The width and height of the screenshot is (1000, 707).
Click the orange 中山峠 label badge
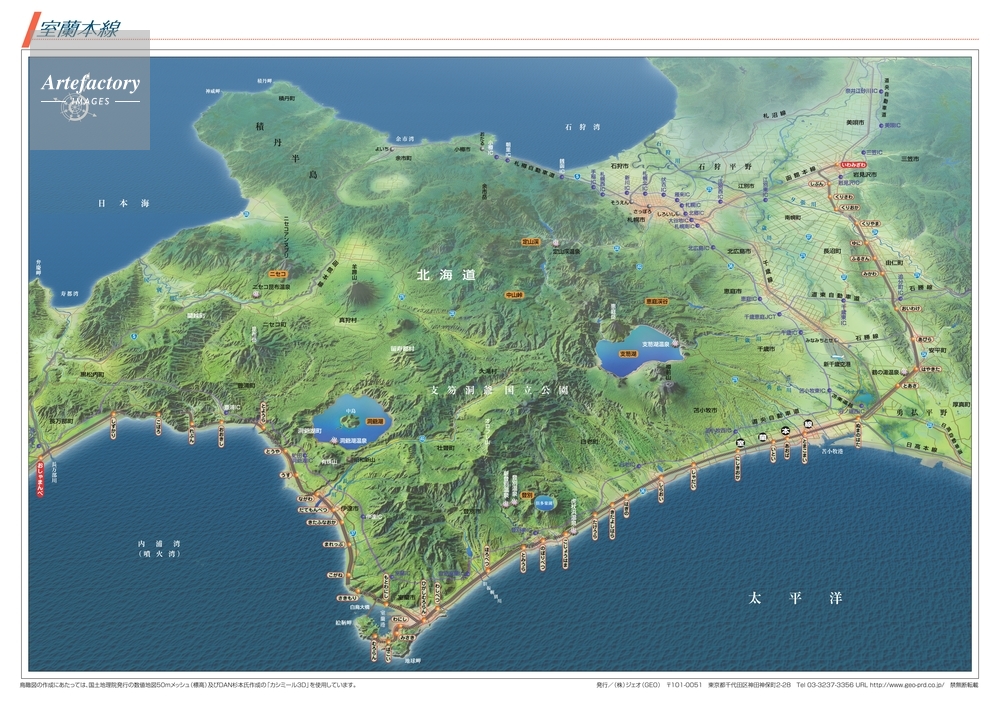tap(514, 295)
